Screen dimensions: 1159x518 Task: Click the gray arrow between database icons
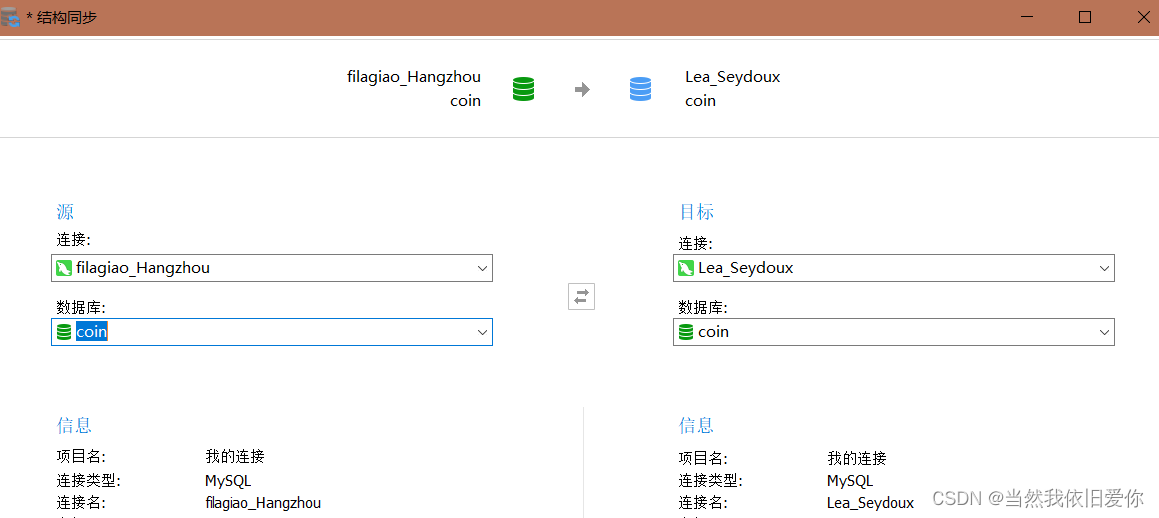pos(582,89)
